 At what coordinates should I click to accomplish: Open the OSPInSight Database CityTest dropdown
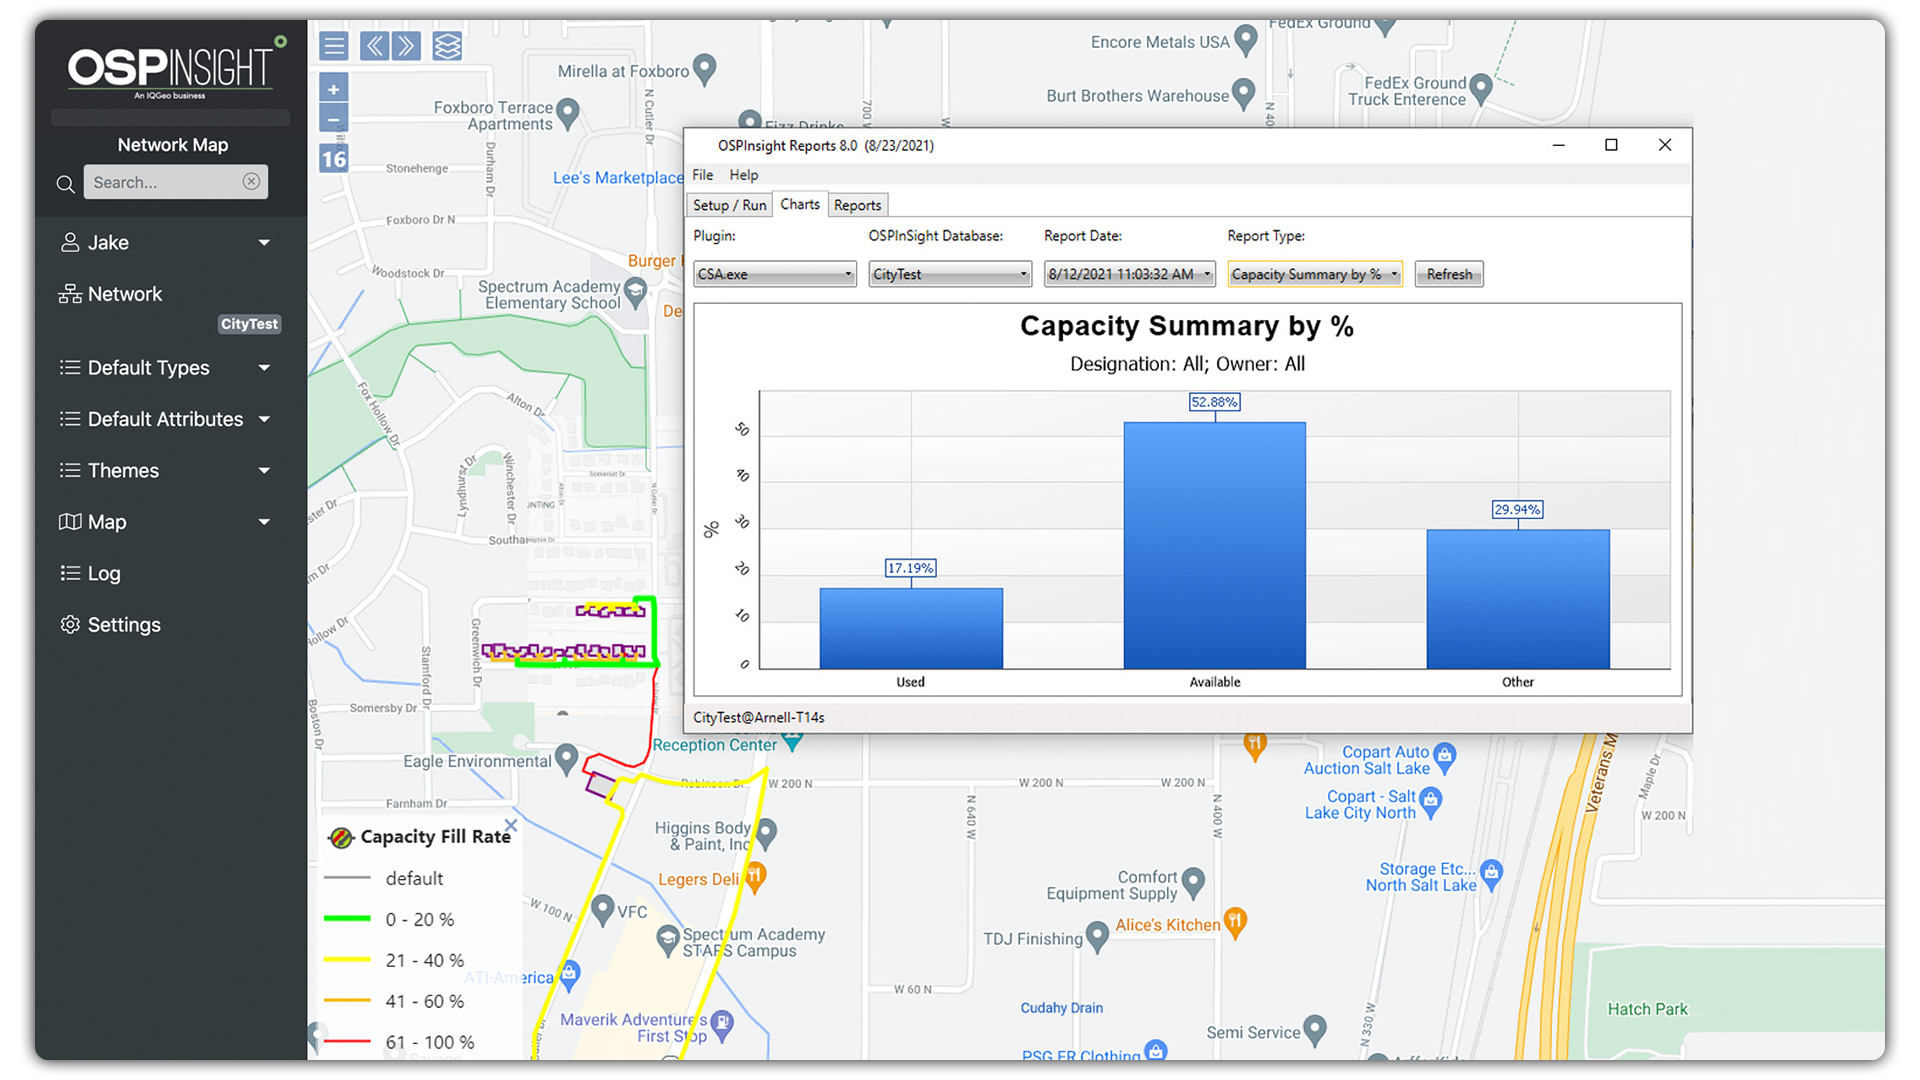(950, 274)
